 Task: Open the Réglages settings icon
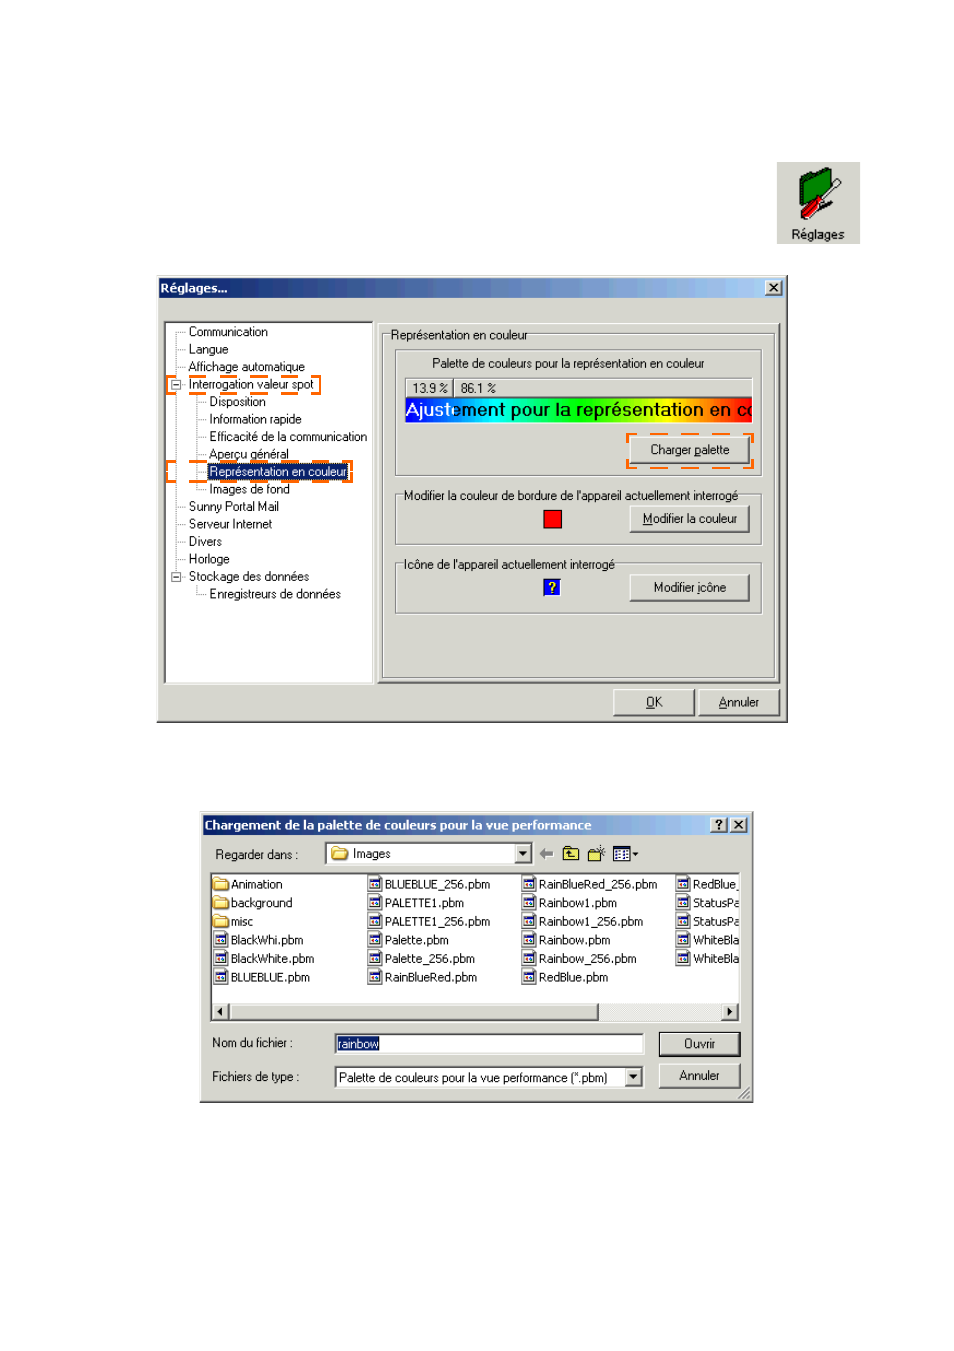tap(818, 203)
